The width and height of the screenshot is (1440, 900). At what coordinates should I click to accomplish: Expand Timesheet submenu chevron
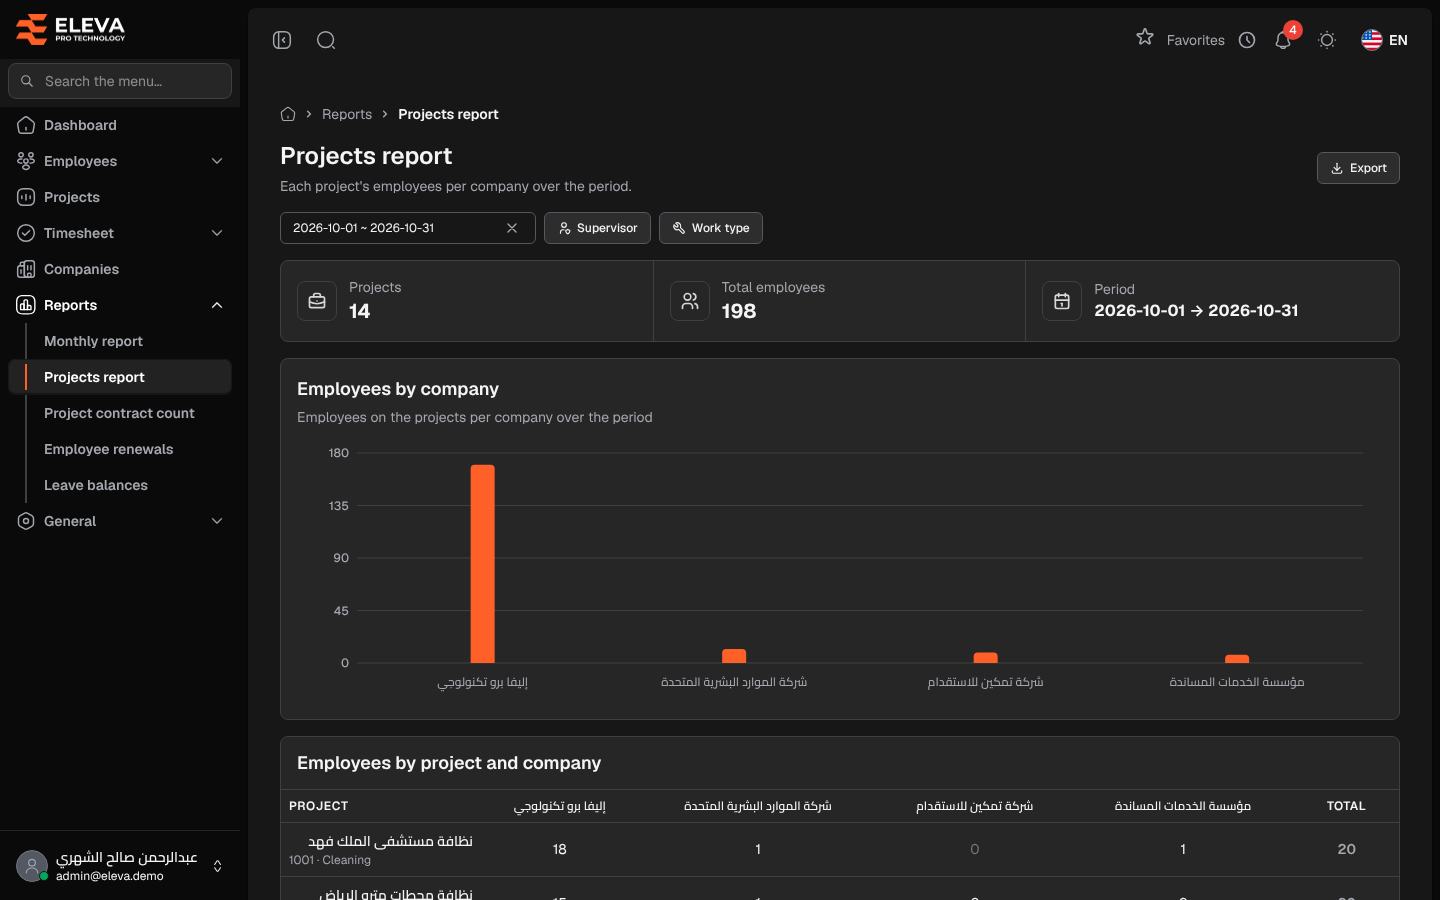[217, 233]
